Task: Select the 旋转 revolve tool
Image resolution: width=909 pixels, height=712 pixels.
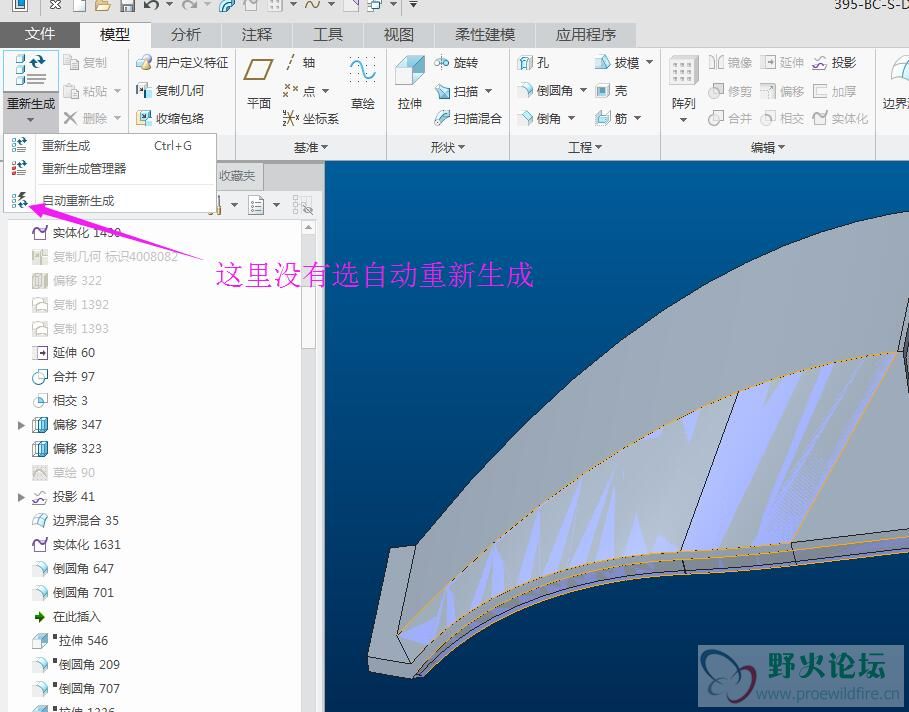Action: pyautogui.click(x=457, y=63)
